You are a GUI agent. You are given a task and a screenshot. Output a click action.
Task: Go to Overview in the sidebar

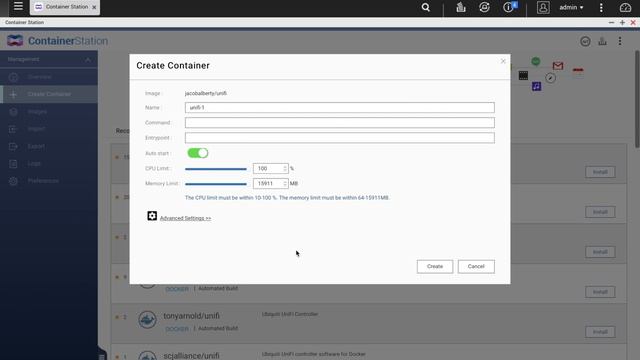coord(49,77)
